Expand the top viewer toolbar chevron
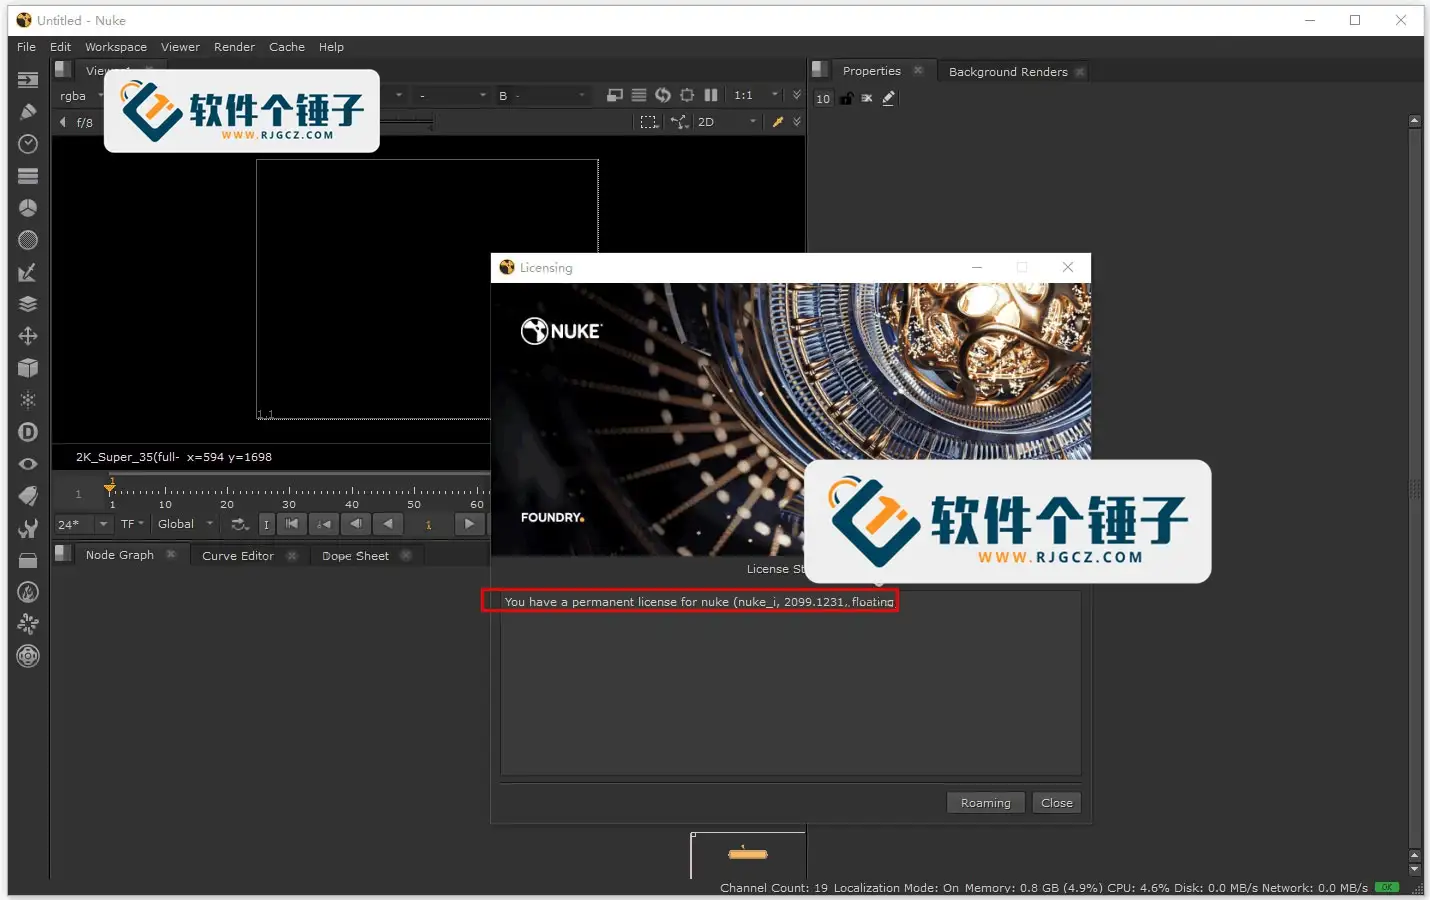The image size is (1430, 900). (x=797, y=95)
